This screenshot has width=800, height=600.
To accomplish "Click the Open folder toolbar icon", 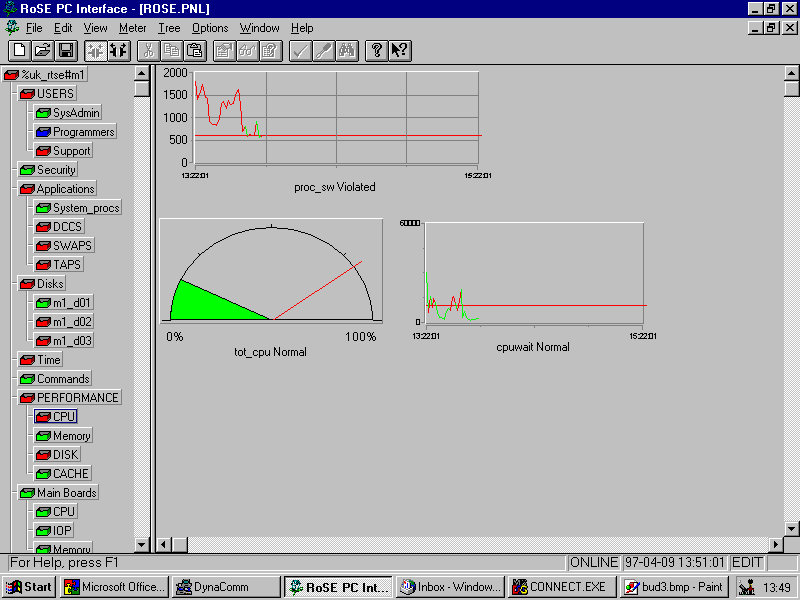I will pos(42,50).
